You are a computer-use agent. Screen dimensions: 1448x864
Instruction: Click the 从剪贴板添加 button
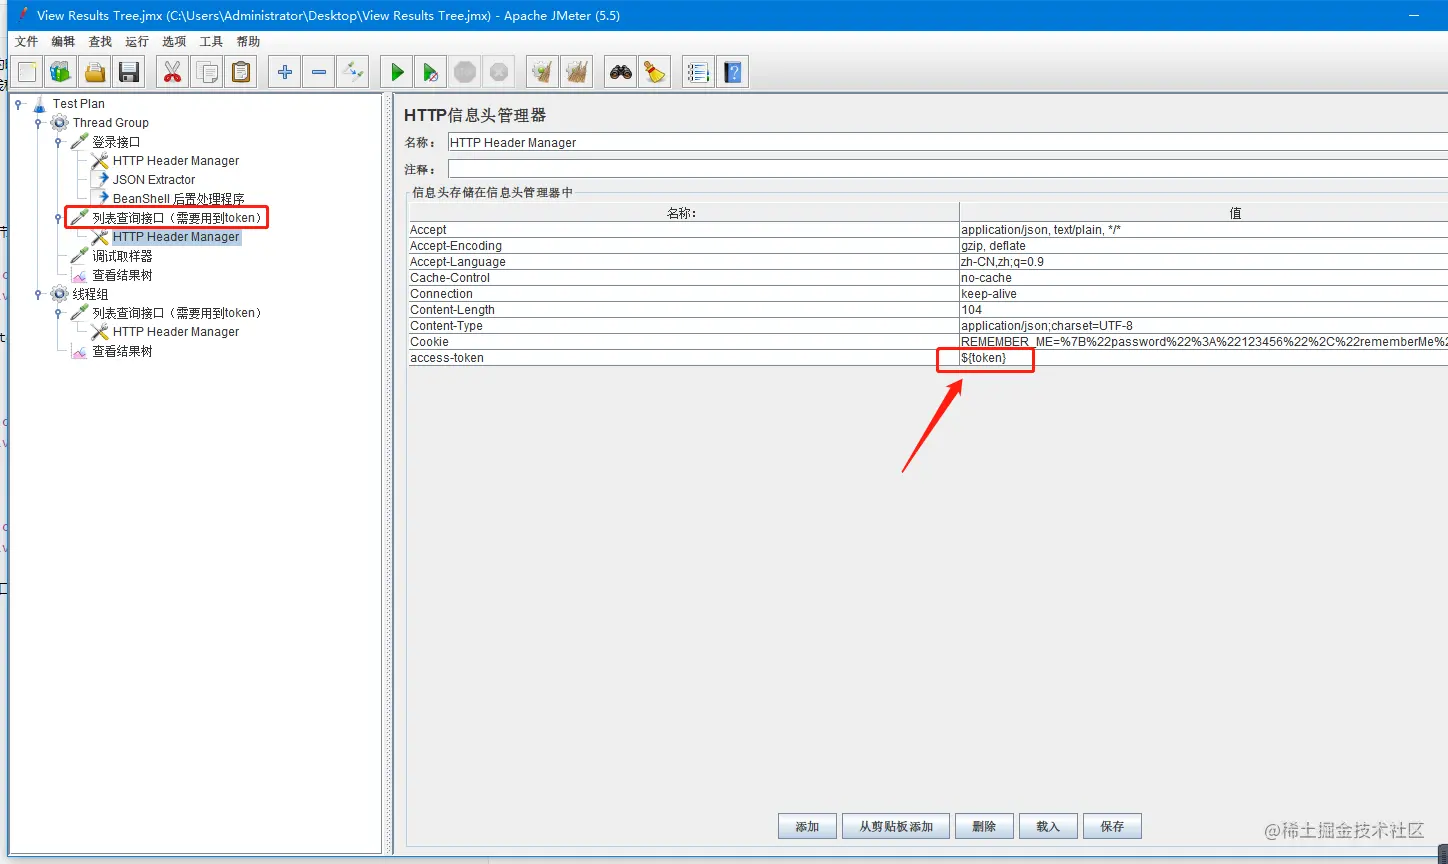click(x=896, y=827)
